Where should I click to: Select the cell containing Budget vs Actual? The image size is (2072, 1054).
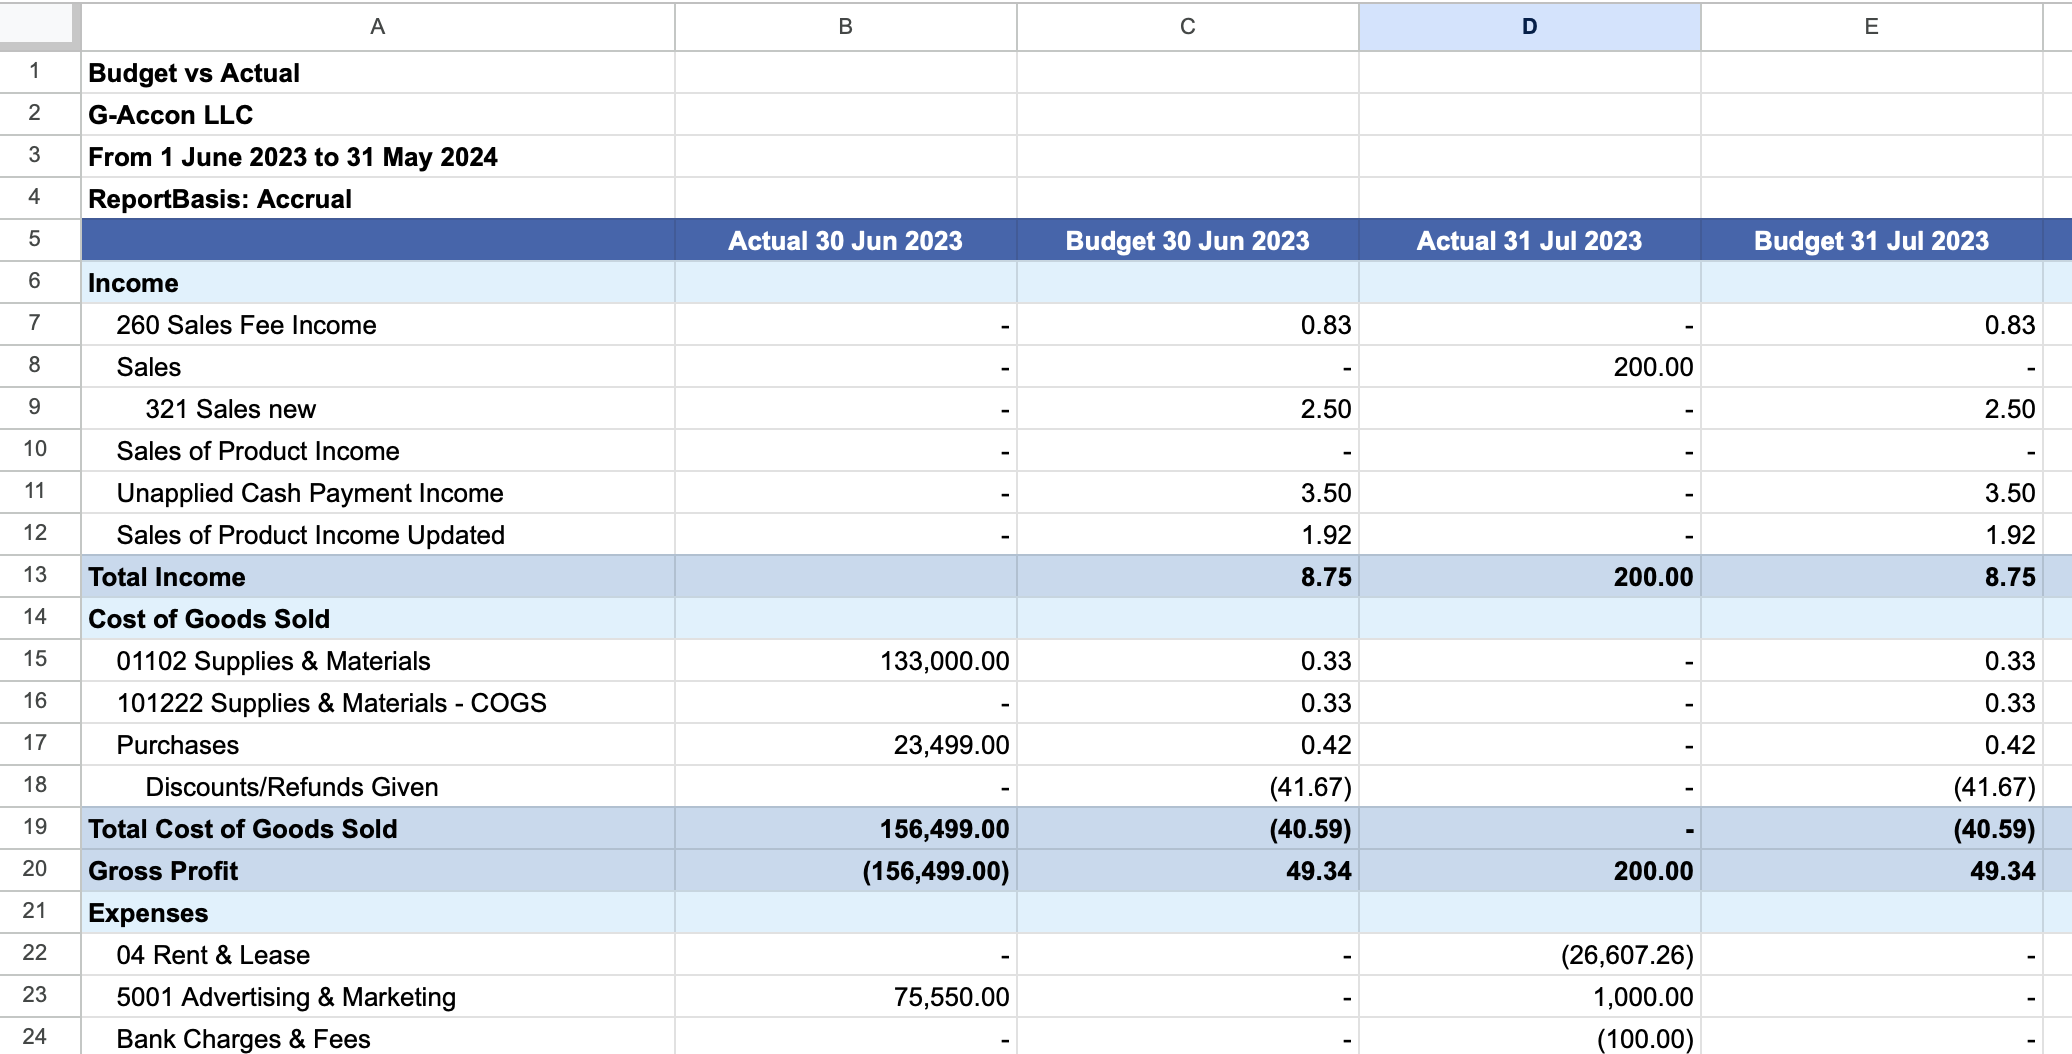point(378,72)
